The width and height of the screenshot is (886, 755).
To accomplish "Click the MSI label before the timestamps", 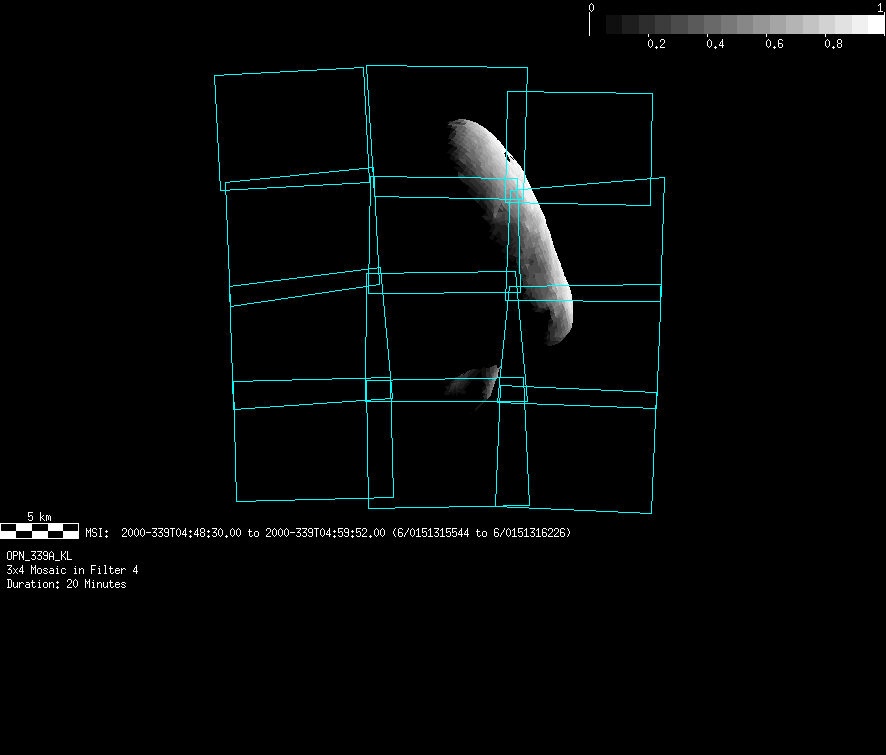I will [97, 533].
